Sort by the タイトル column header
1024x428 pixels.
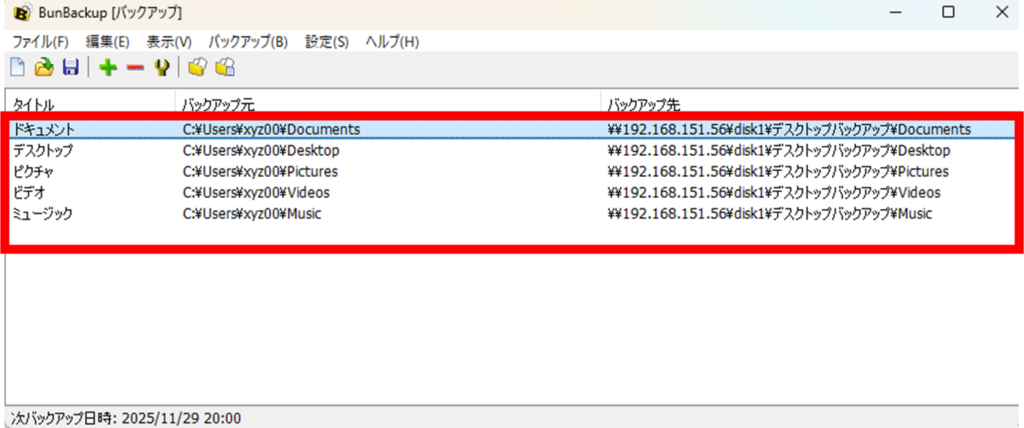point(90,105)
